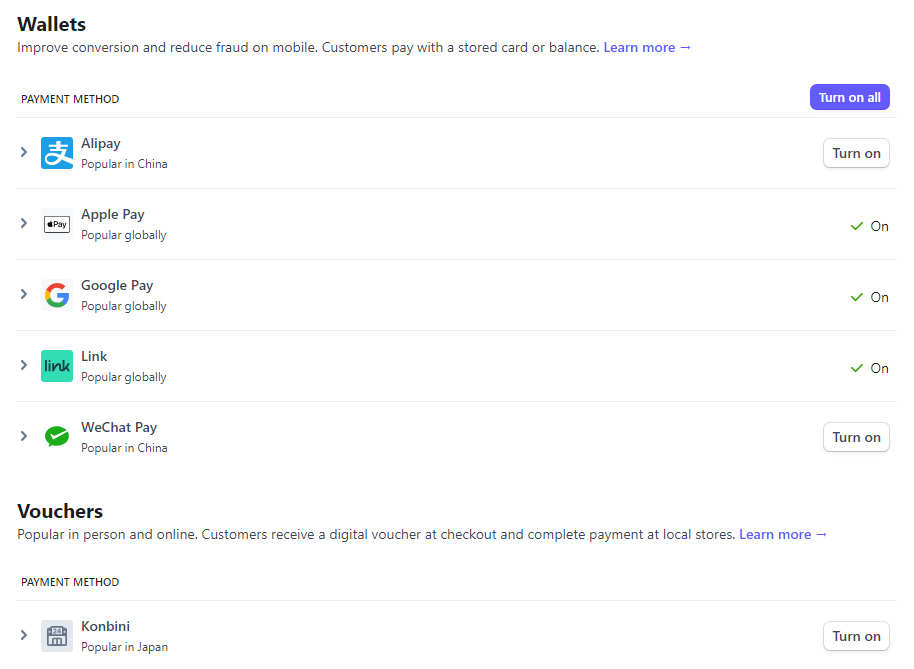The height and width of the screenshot is (669, 914).
Task: Click the WeChat Pay logo icon
Action: [57, 436]
